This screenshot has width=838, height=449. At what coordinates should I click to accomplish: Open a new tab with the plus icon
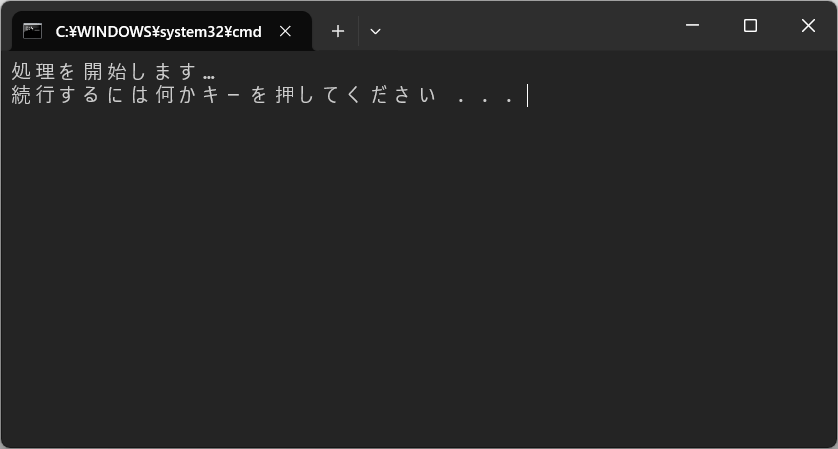[337, 32]
